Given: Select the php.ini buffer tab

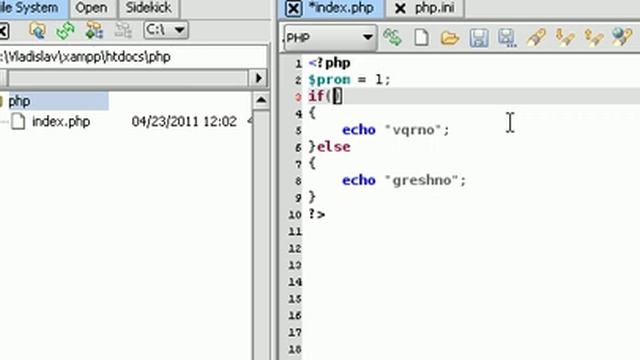Looking at the screenshot, I should [x=434, y=8].
